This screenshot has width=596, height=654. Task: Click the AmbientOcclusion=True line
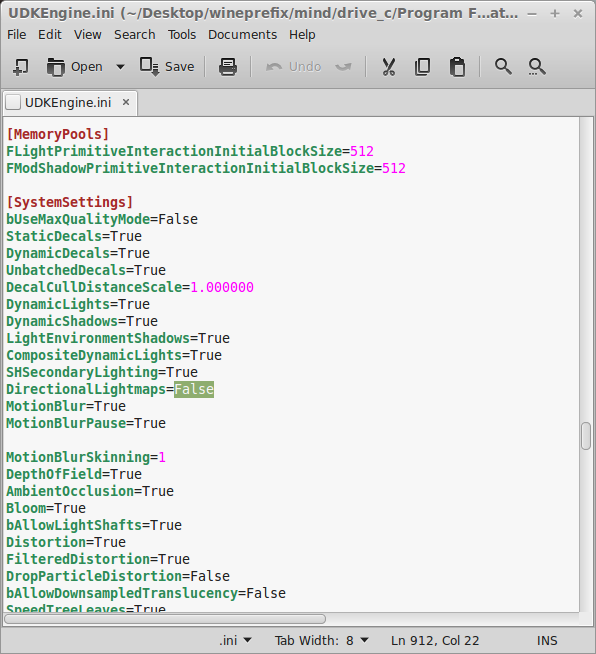[x=90, y=491]
